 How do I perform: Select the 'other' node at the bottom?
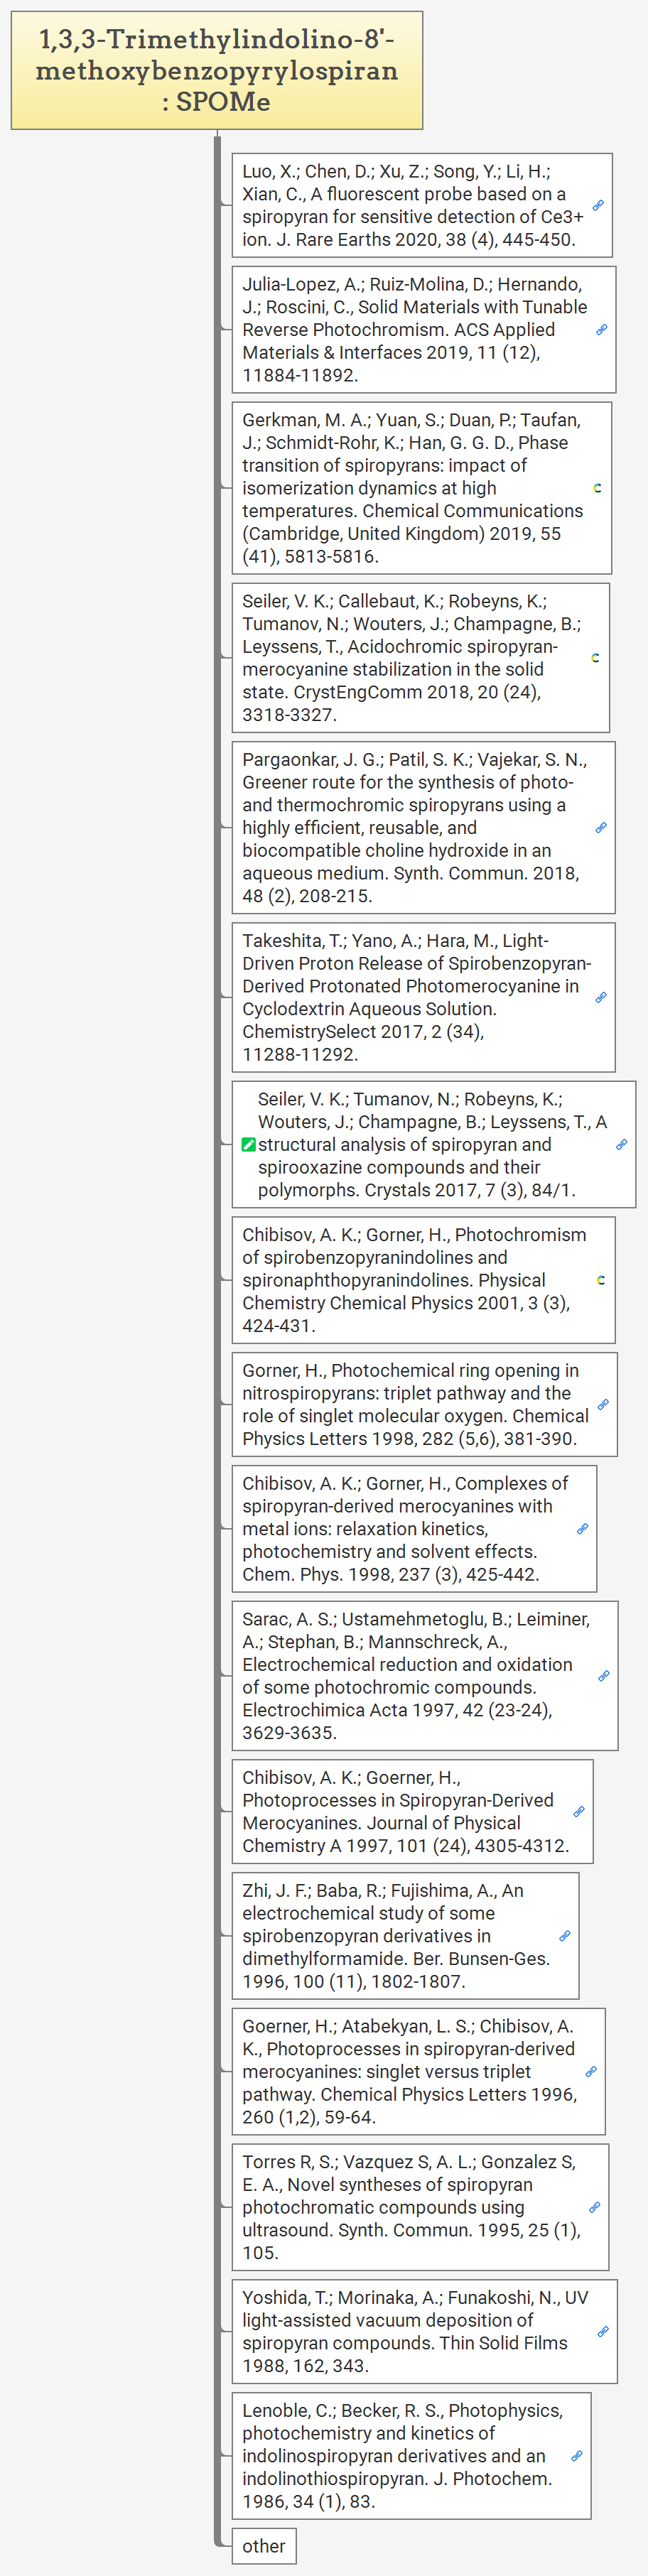pyautogui.click(x=264, y=2546)
